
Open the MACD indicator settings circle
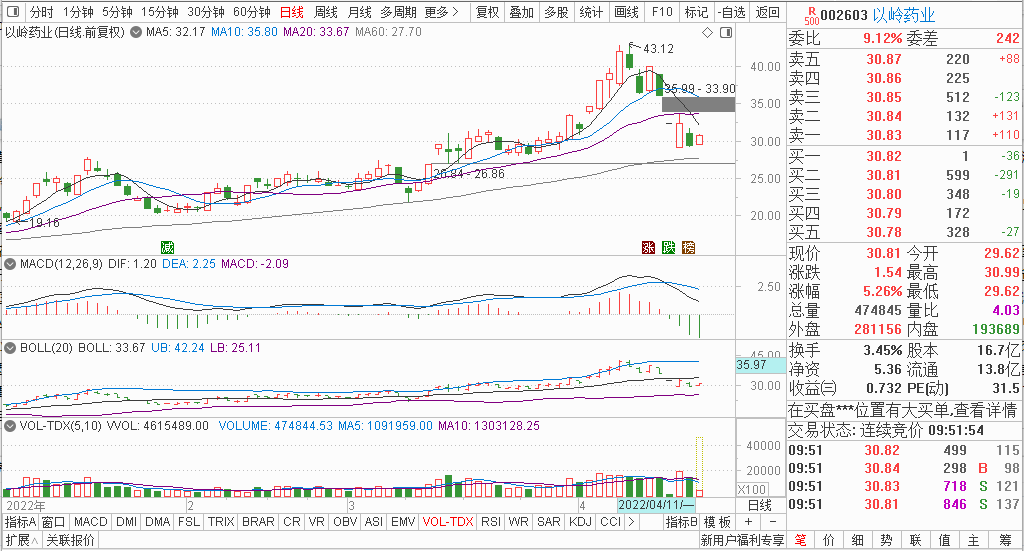tap(10, 264)
